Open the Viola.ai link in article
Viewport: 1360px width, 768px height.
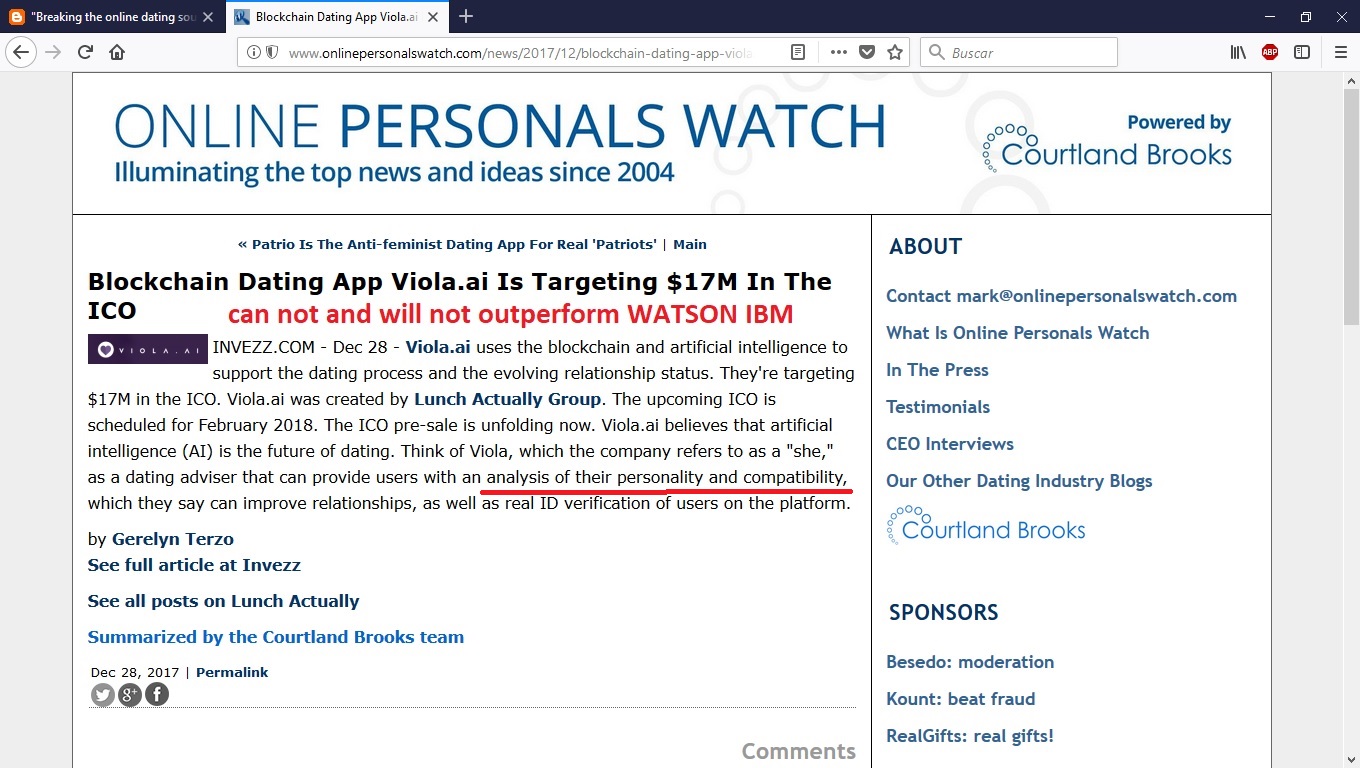[438, 347]
